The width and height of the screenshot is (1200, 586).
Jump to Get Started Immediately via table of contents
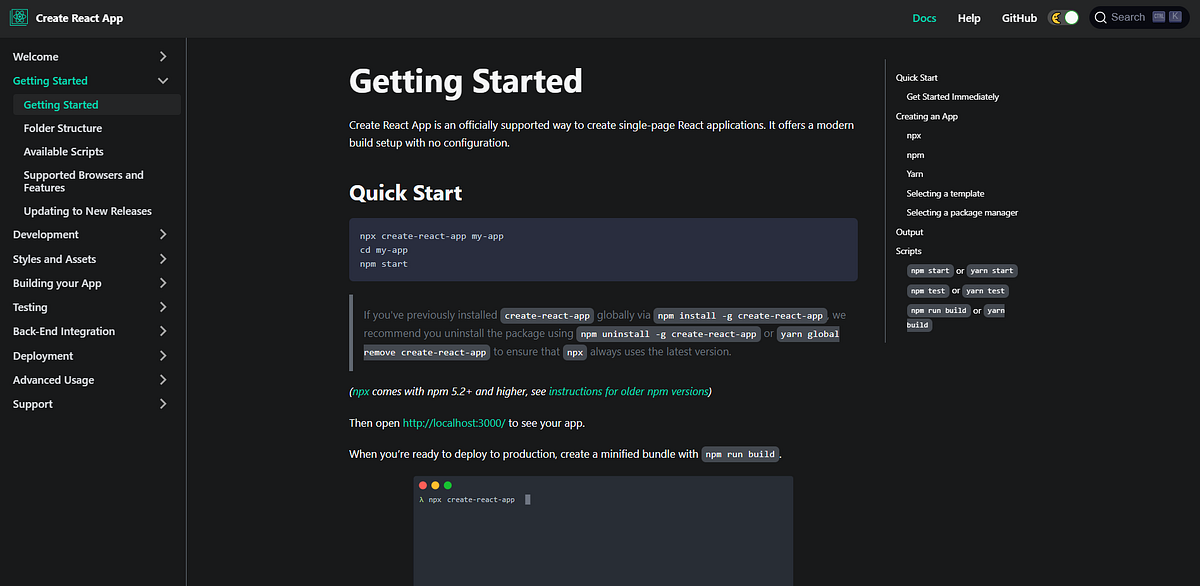point(952,96)
